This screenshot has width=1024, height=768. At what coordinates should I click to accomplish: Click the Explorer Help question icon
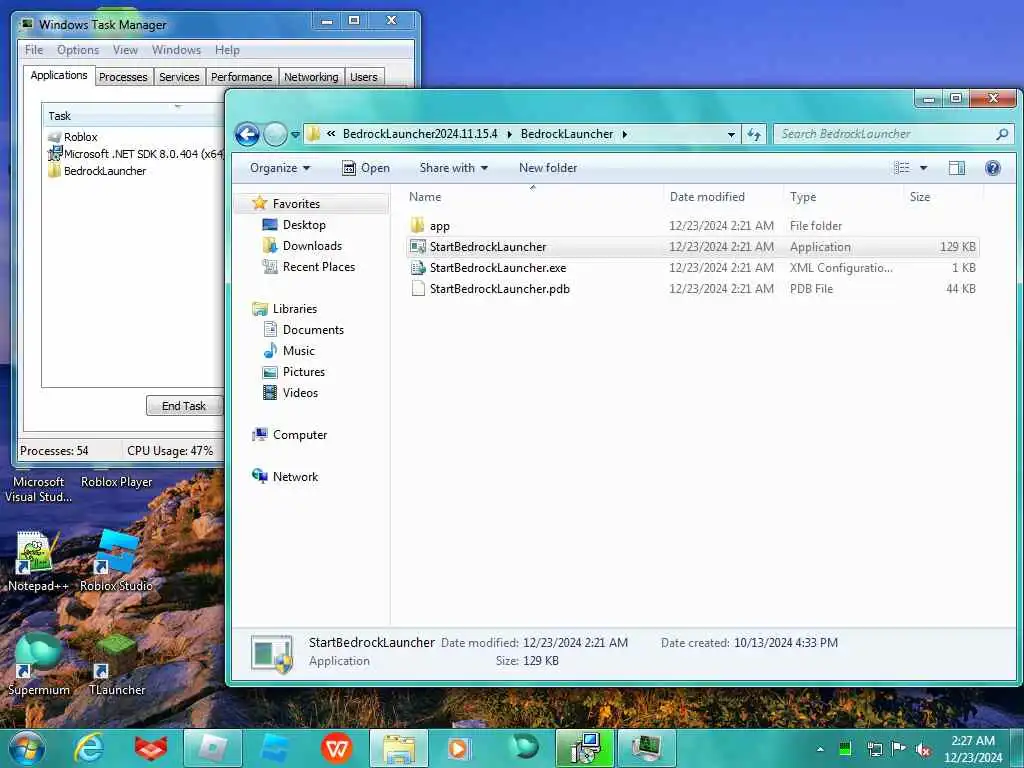[993, 168]
